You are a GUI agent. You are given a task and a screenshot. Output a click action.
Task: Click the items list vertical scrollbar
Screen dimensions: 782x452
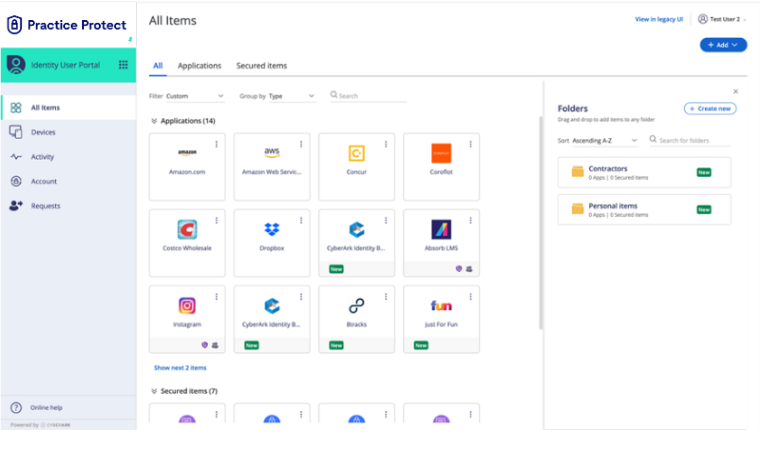pos(541,223)
